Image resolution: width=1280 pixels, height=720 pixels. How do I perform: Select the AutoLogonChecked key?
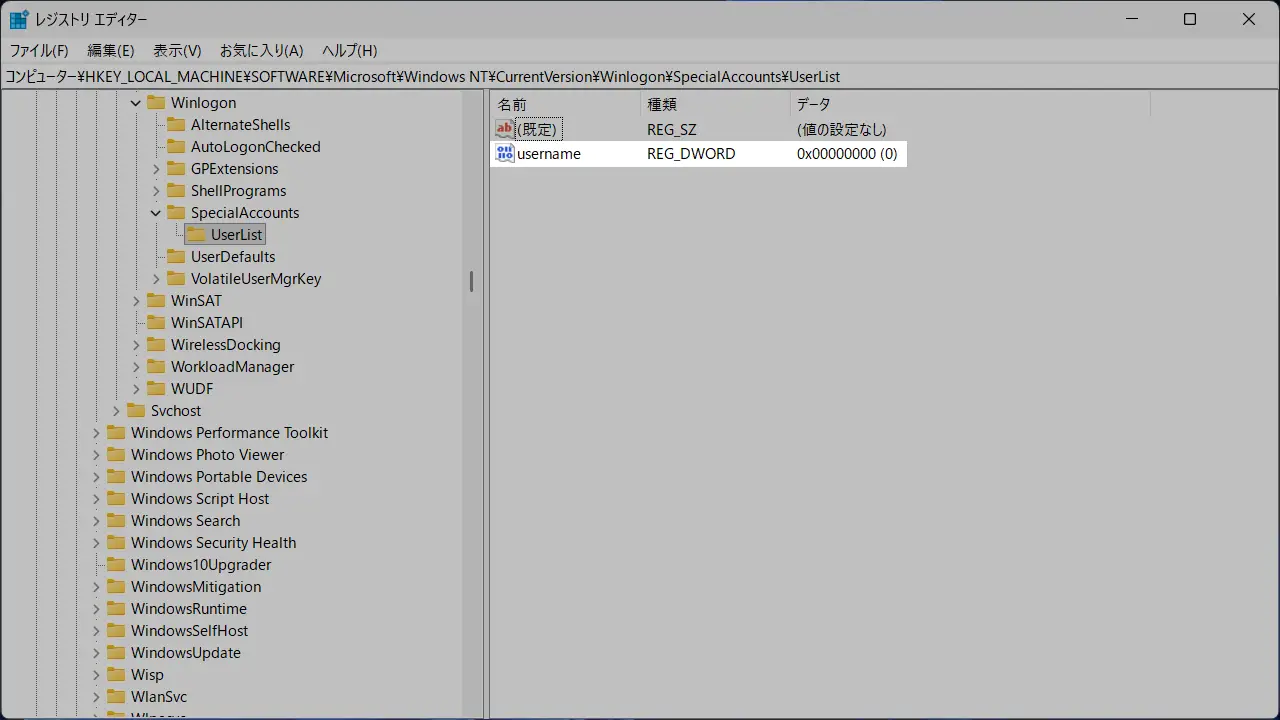(x=255, y=147)
